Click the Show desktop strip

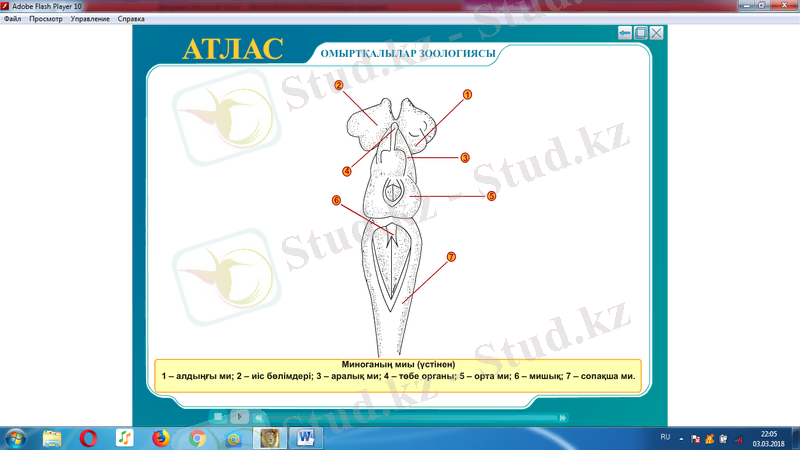click(x=796, y=439)
